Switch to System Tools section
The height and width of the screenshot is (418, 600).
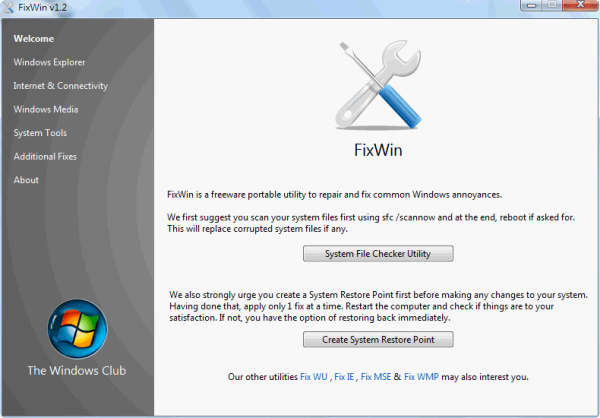pyautogui.click(x=40, y=133)
